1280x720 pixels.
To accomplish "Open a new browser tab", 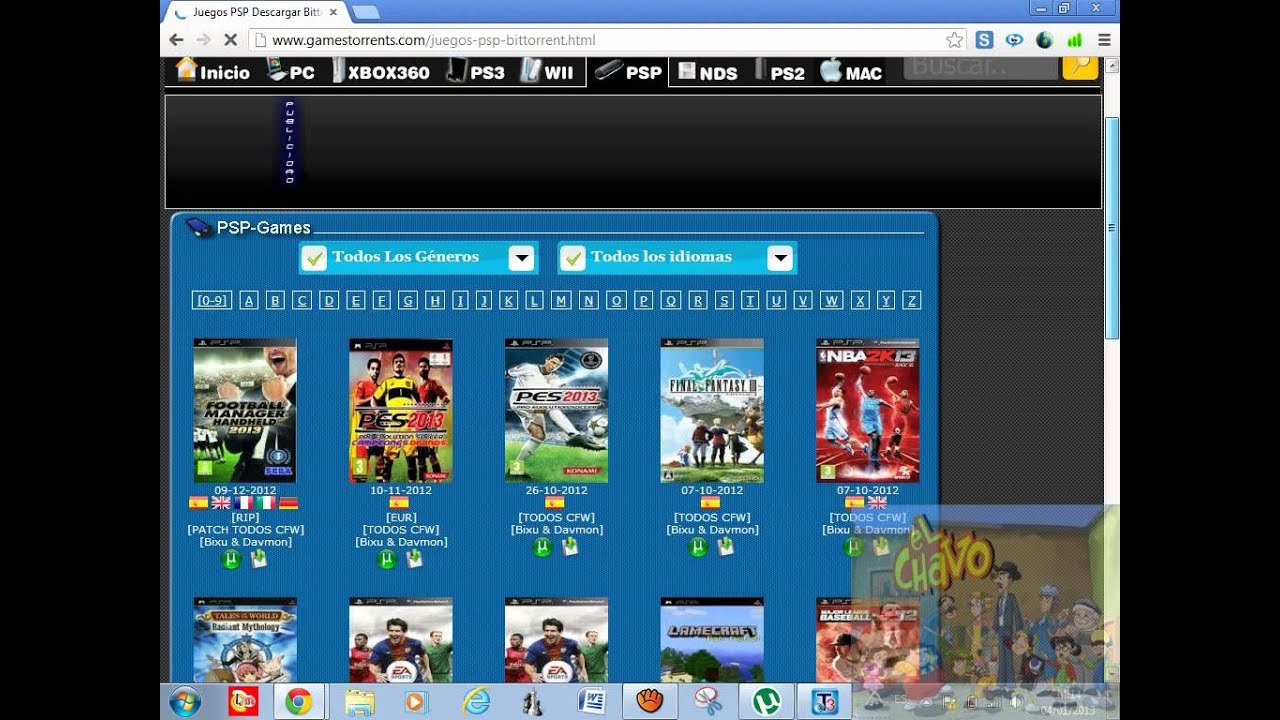I will click(x=365, y=12).
